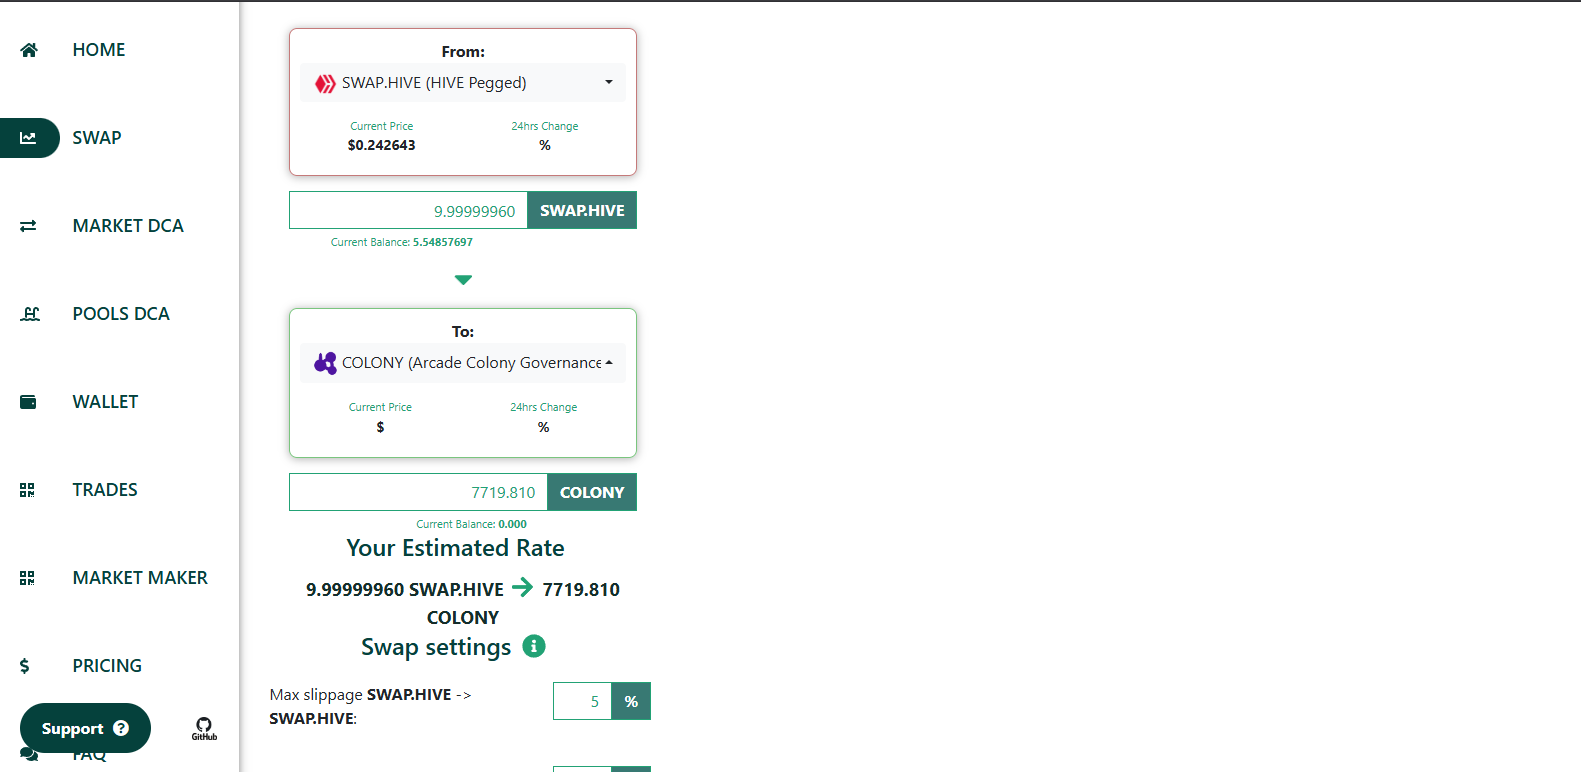Click the COLONY amount unit button

point(592,492)
